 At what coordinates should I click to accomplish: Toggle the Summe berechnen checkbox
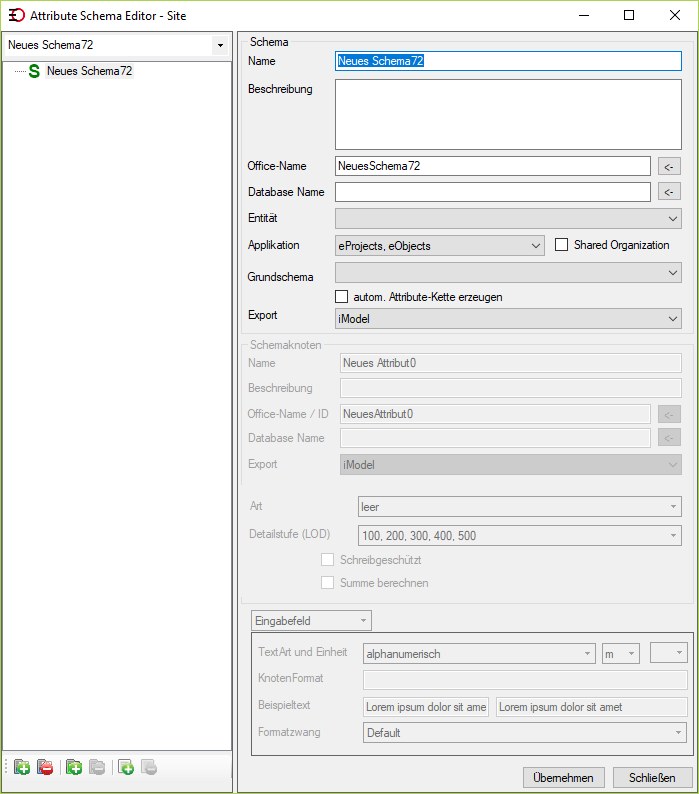click(x=327, y=583)
